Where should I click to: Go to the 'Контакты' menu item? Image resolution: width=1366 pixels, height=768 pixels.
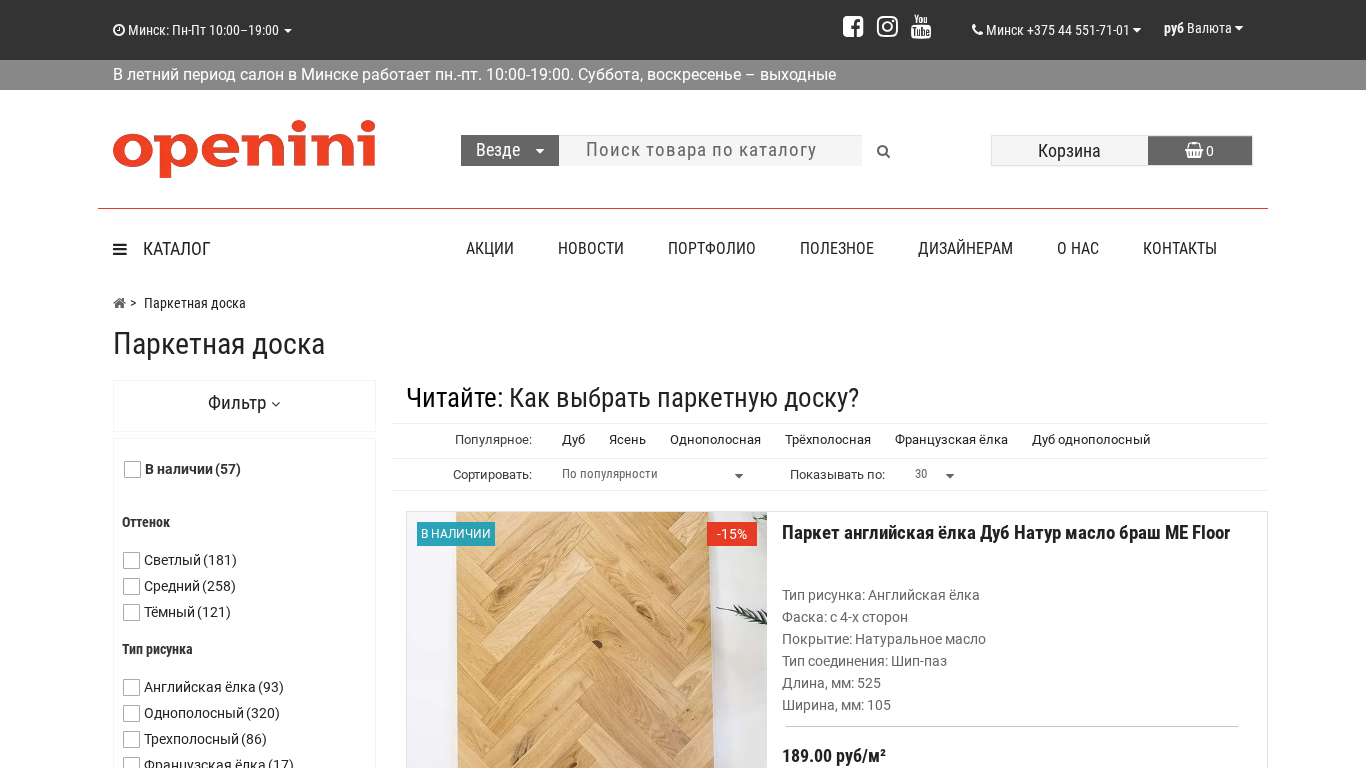click(1180, 249)
